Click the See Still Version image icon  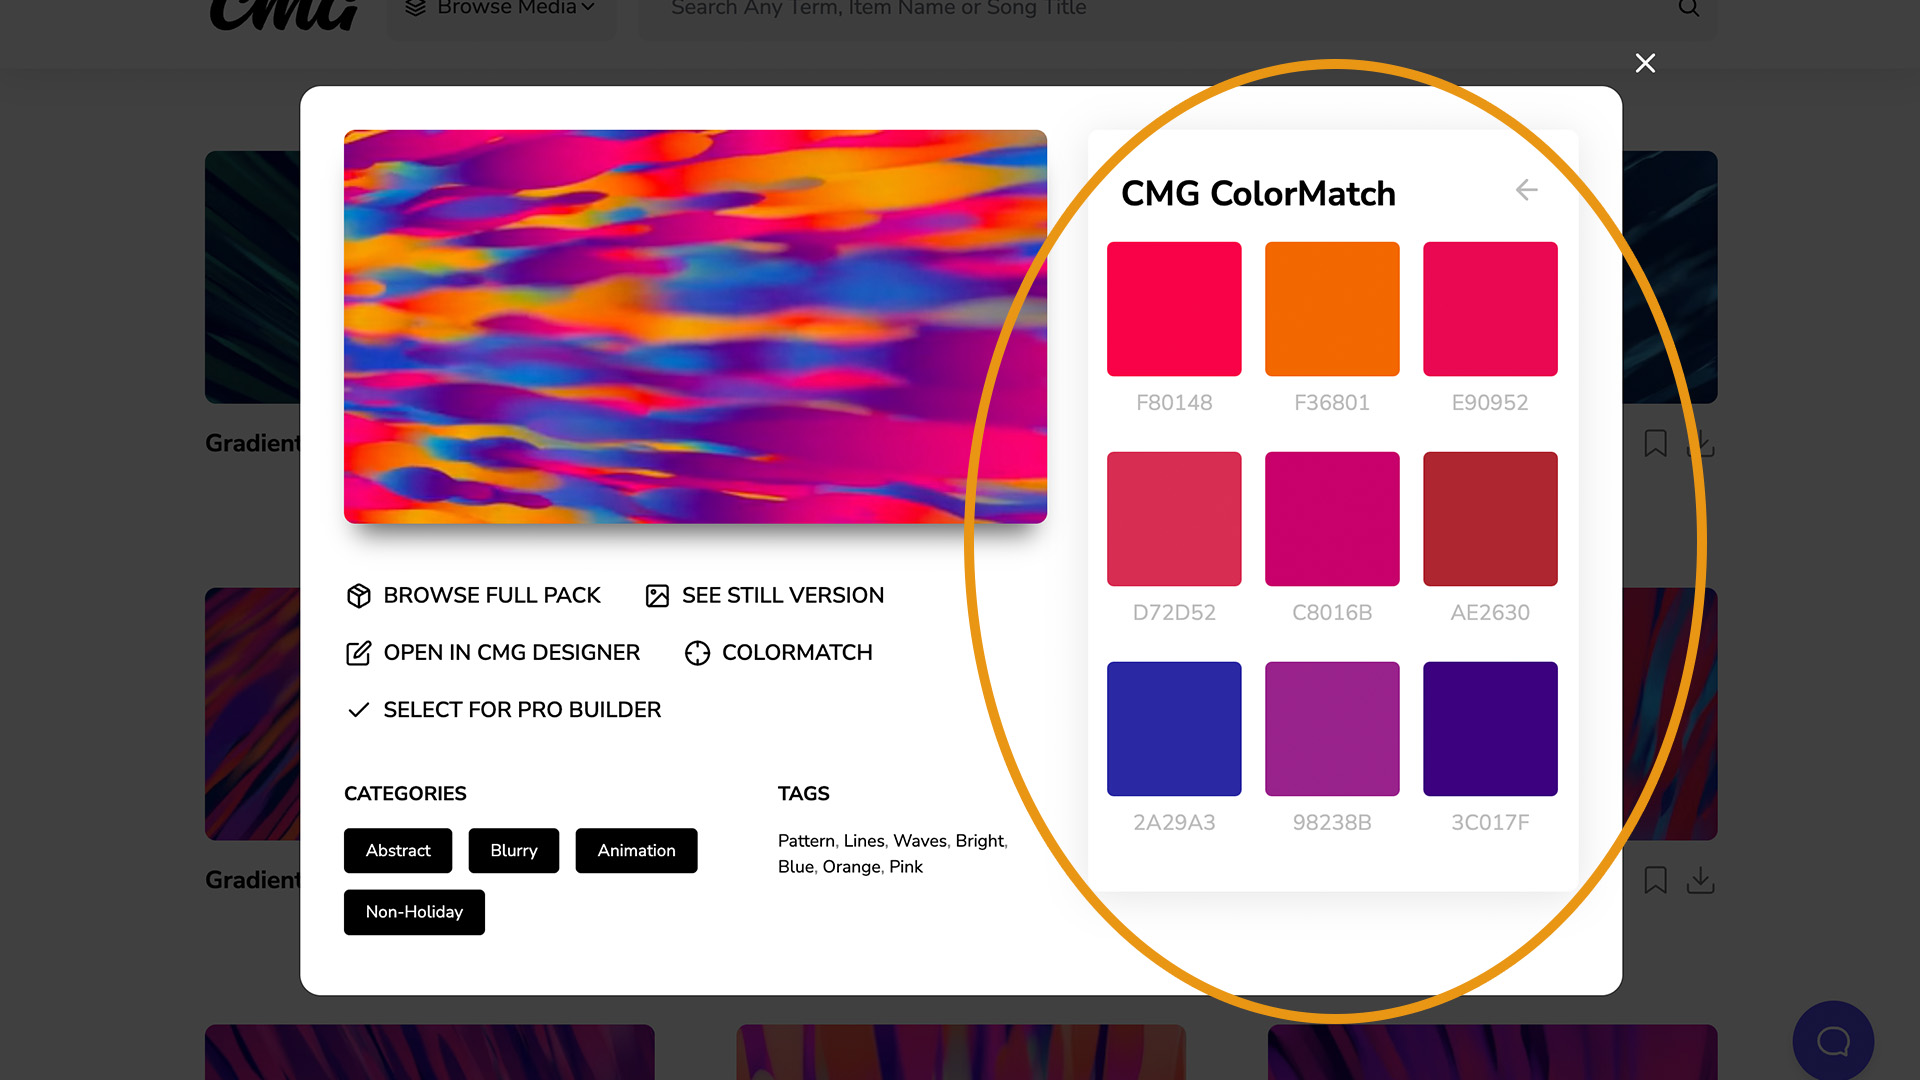pos(657,596)
